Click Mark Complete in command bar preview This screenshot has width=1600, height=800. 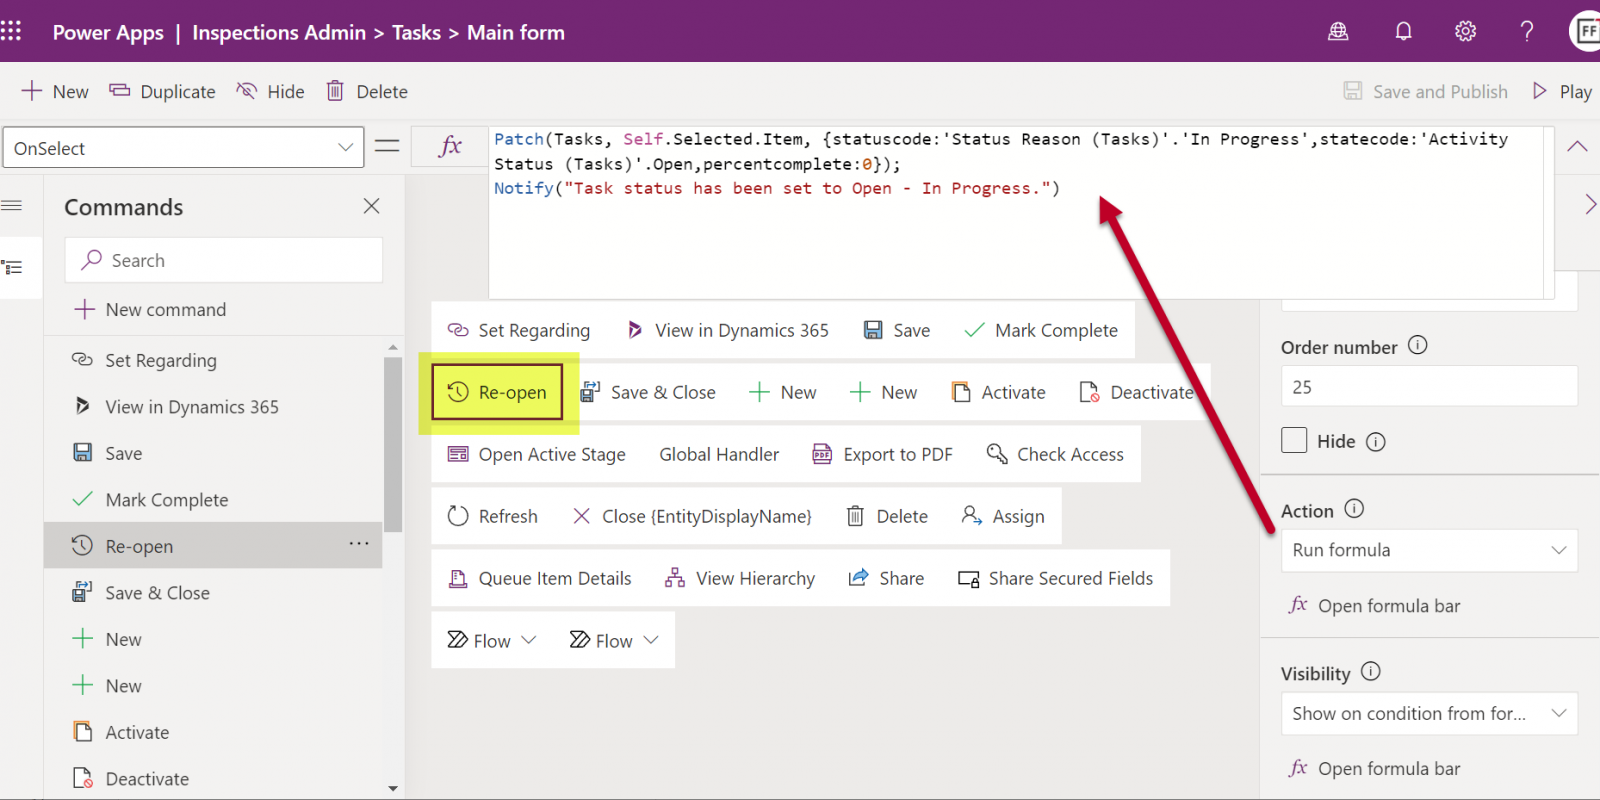[x=1041, y=330]
